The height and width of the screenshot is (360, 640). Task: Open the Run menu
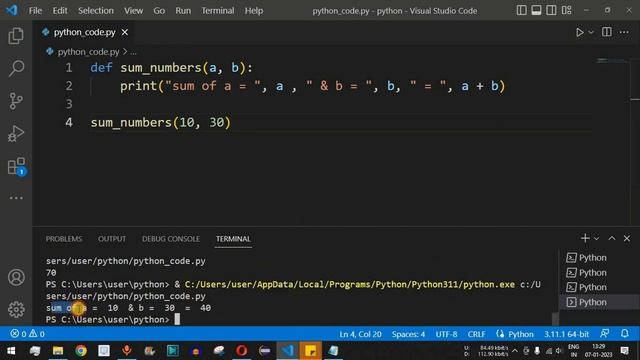(183, 11)
